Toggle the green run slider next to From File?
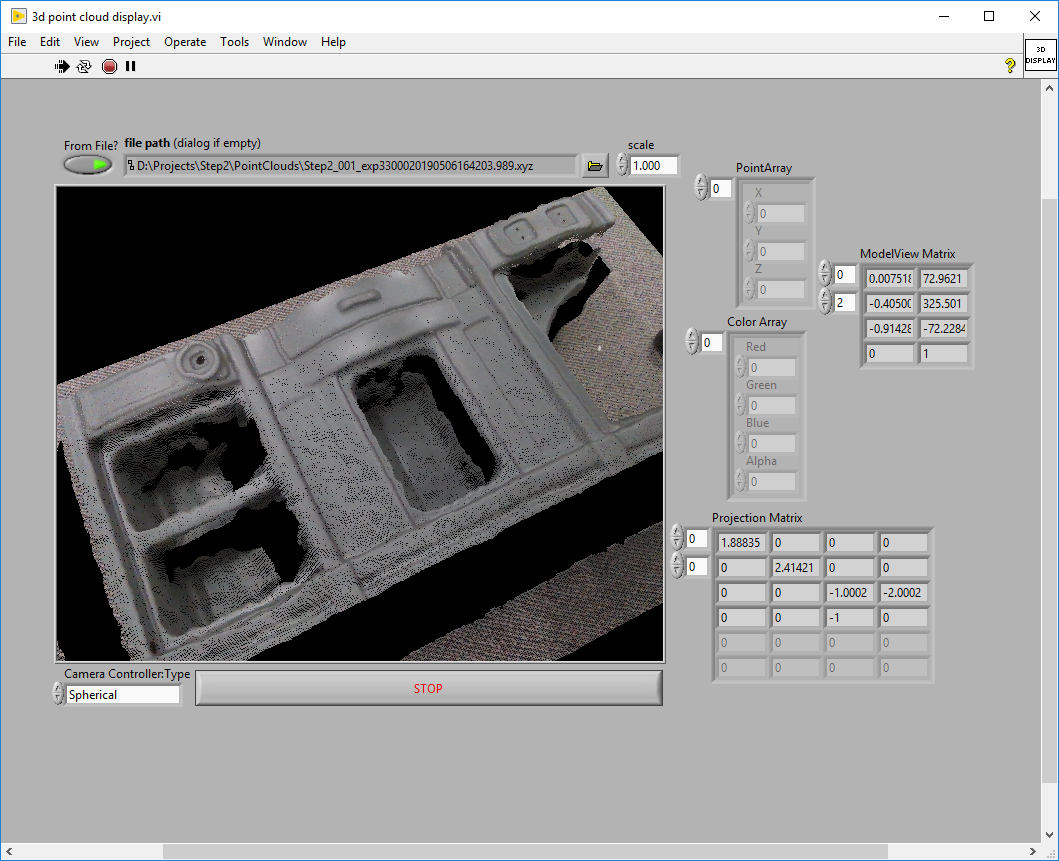Screen dimensions: 1059x861 click(x=87, y=164)
